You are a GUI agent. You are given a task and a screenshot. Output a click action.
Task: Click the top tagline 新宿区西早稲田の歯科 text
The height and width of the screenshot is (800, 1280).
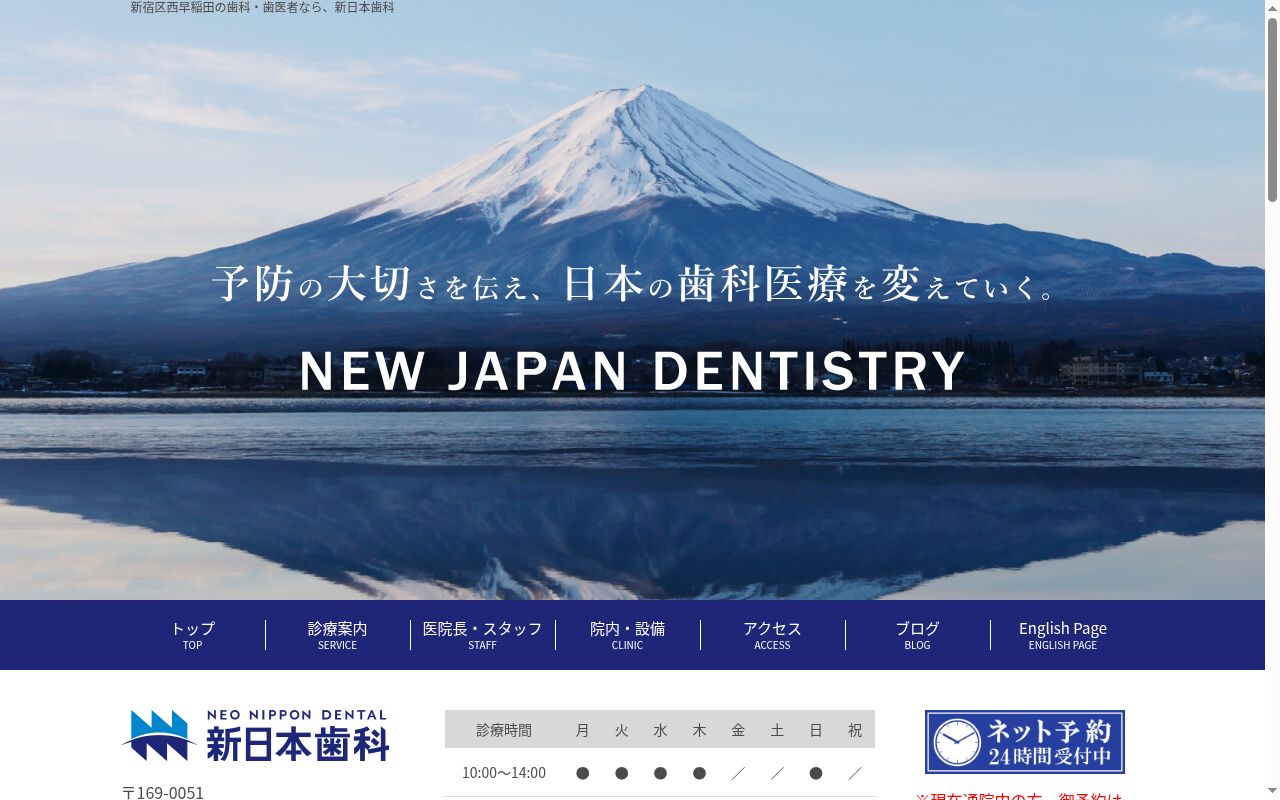click(x=262, y=7)
